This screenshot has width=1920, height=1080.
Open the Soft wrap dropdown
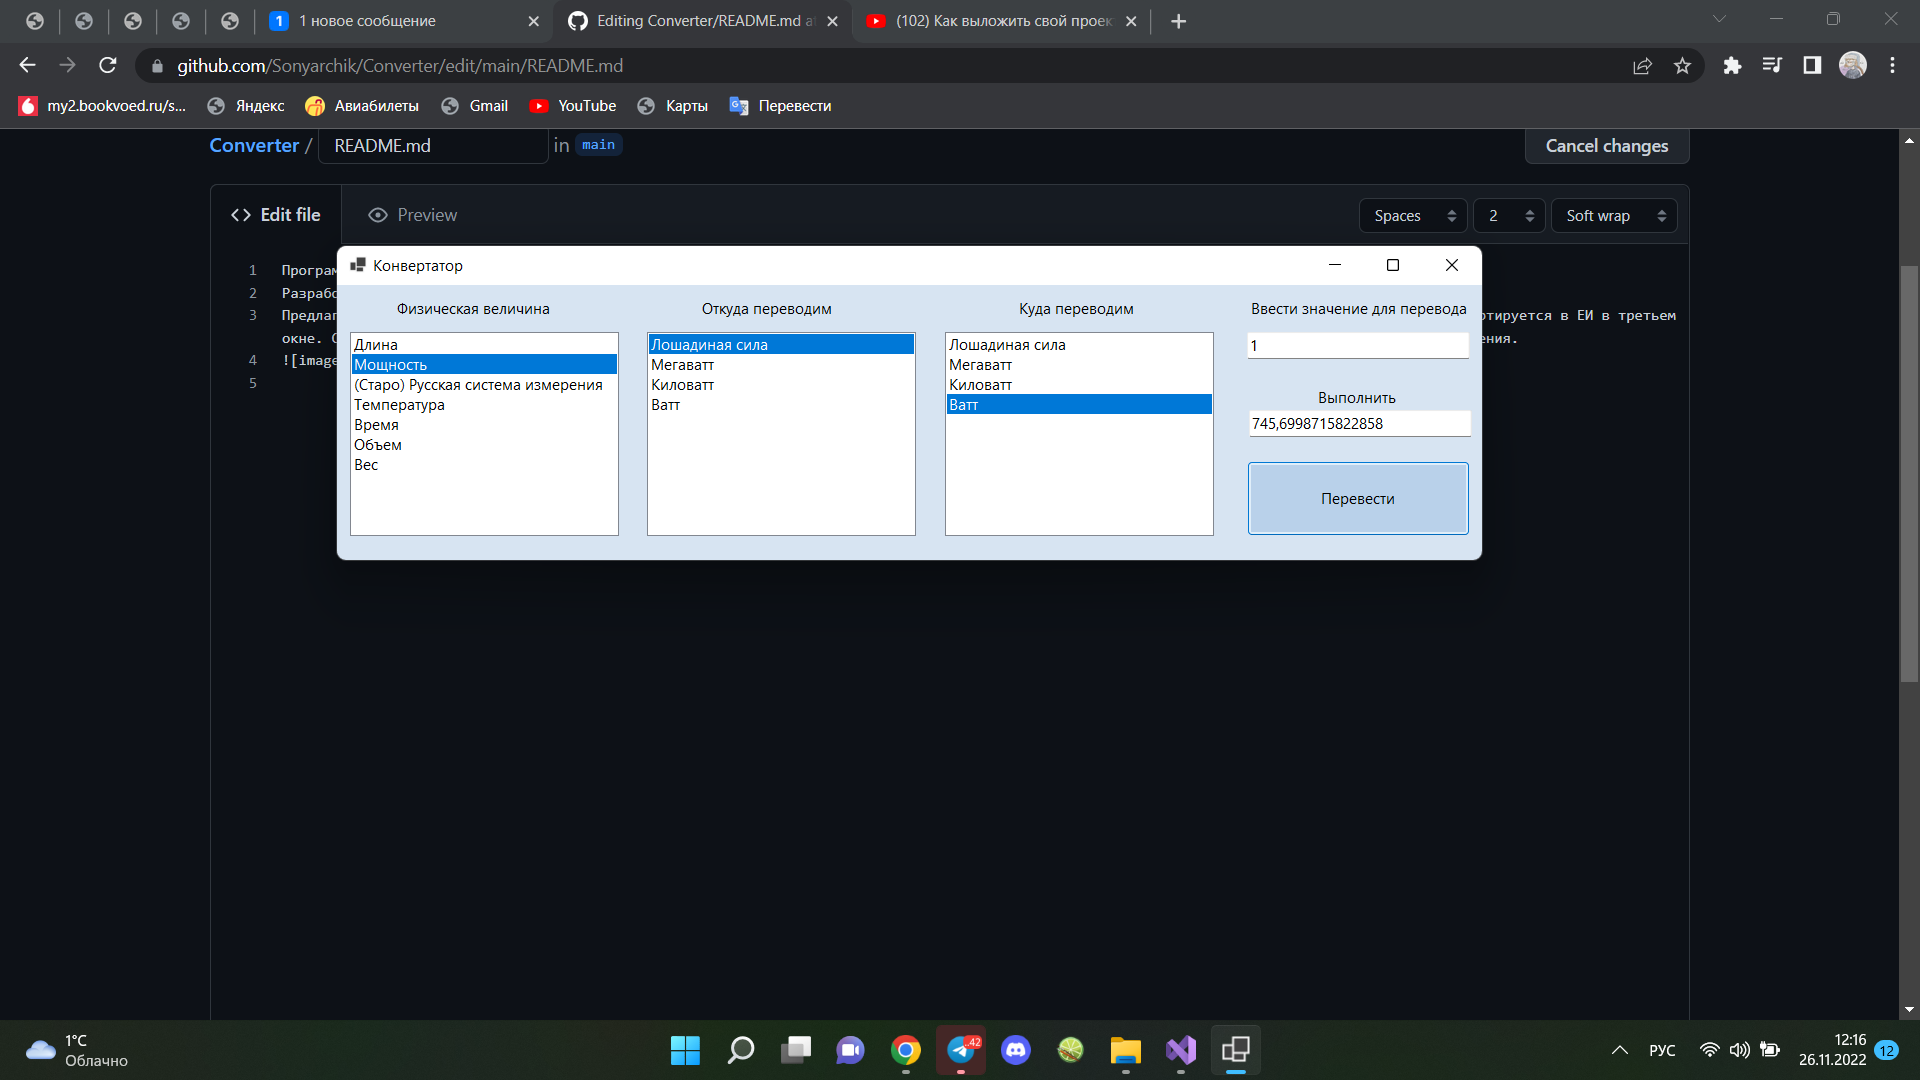[x=1613, y=215]
